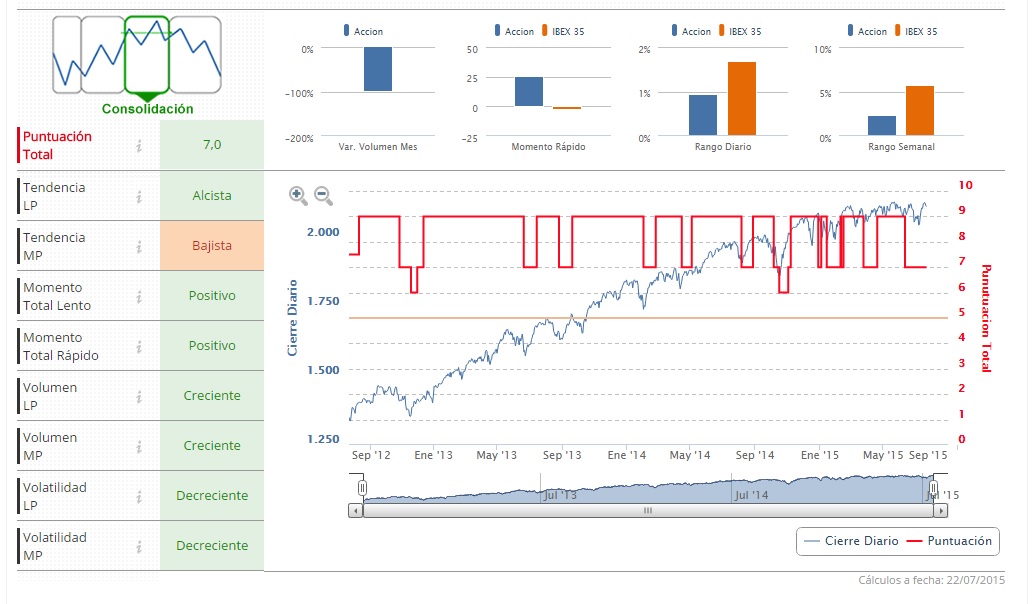
Task: Click left range handle of navigator
Action: pyautogui.click(x=362, y=488)
